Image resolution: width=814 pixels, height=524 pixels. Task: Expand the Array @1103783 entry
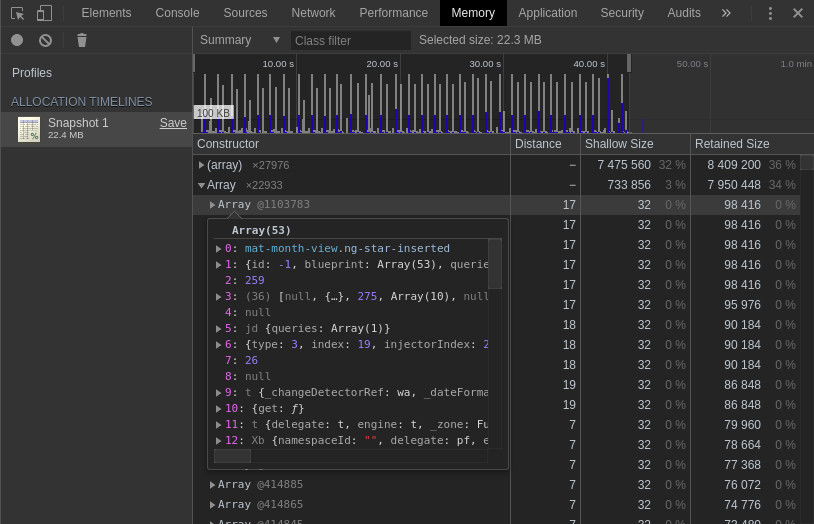(213, 205)
